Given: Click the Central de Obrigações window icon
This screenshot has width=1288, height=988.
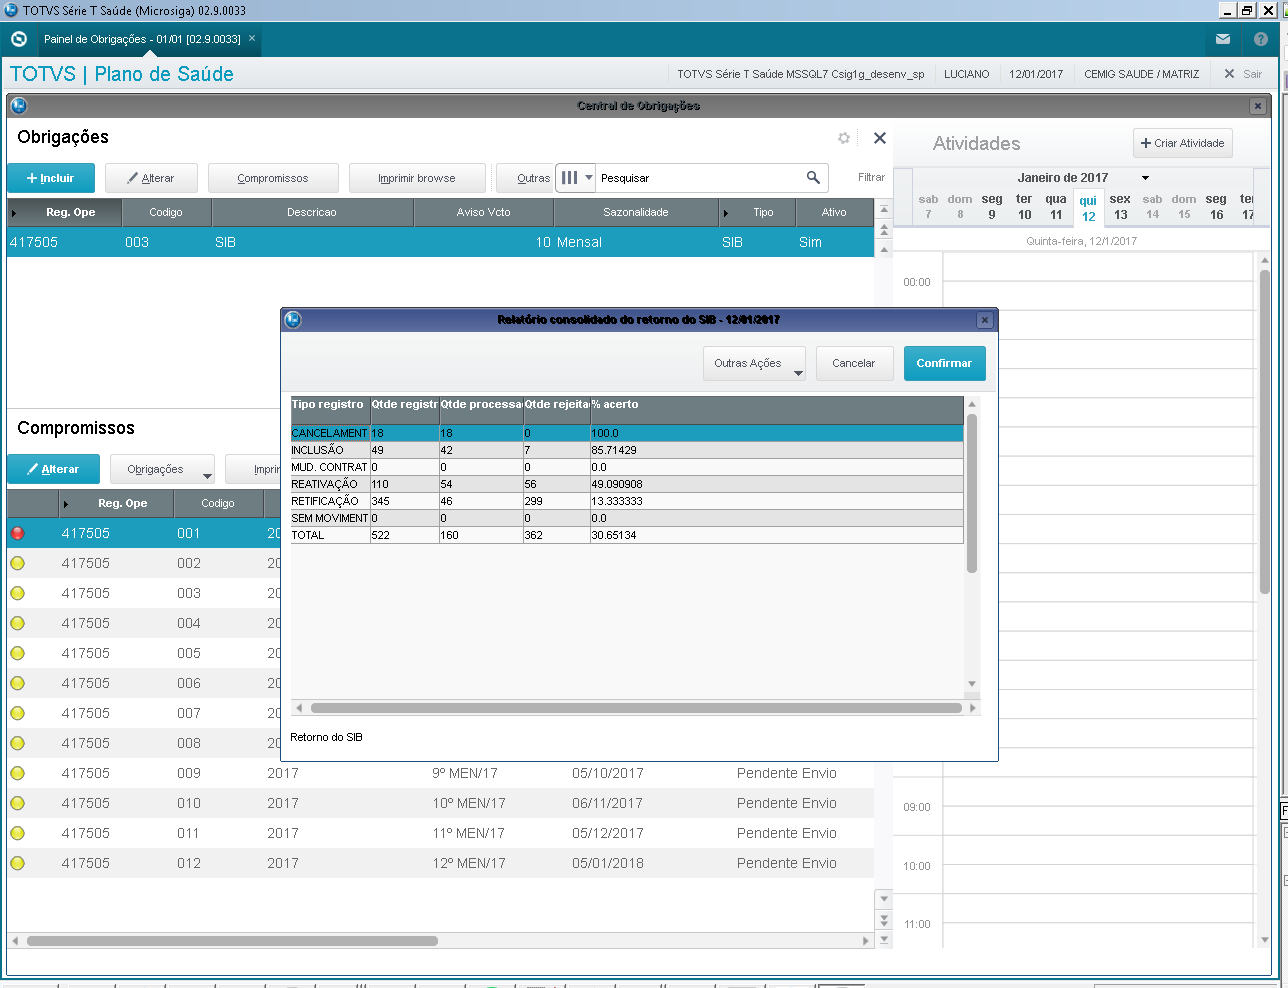Looking at the screenshot, I should tap(18, 106).
